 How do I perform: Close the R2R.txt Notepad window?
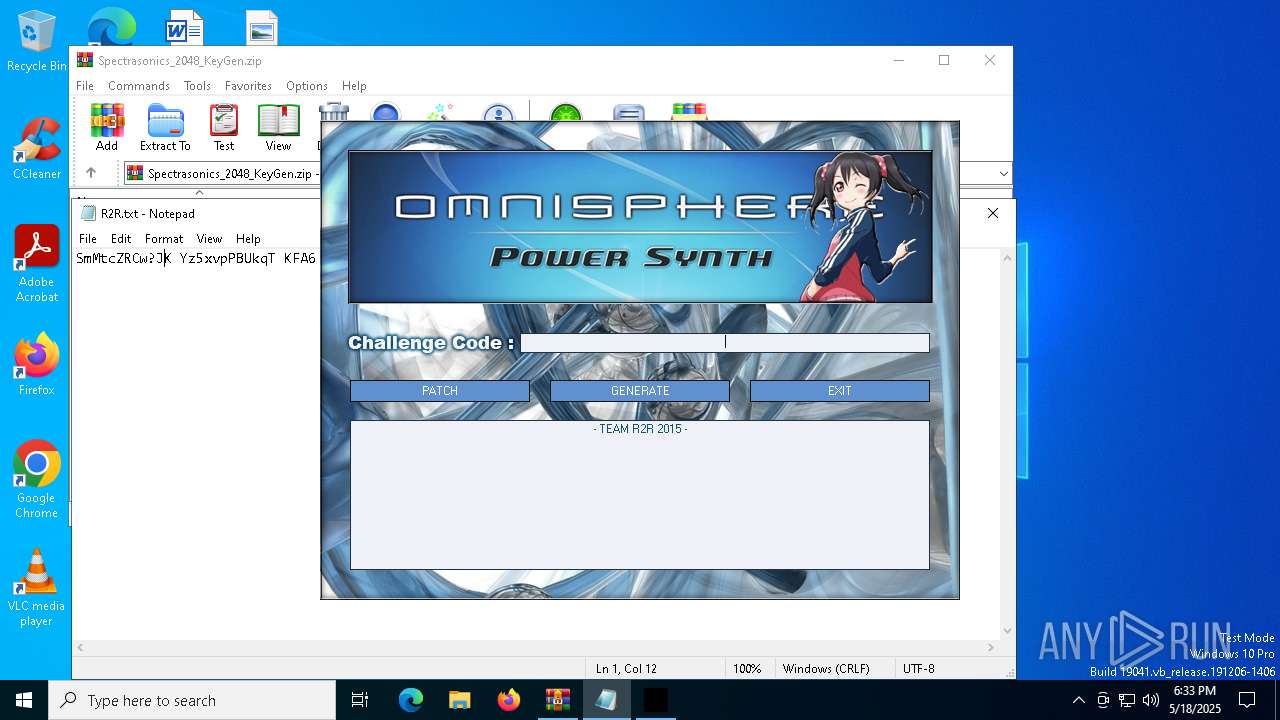coord(993,213)
